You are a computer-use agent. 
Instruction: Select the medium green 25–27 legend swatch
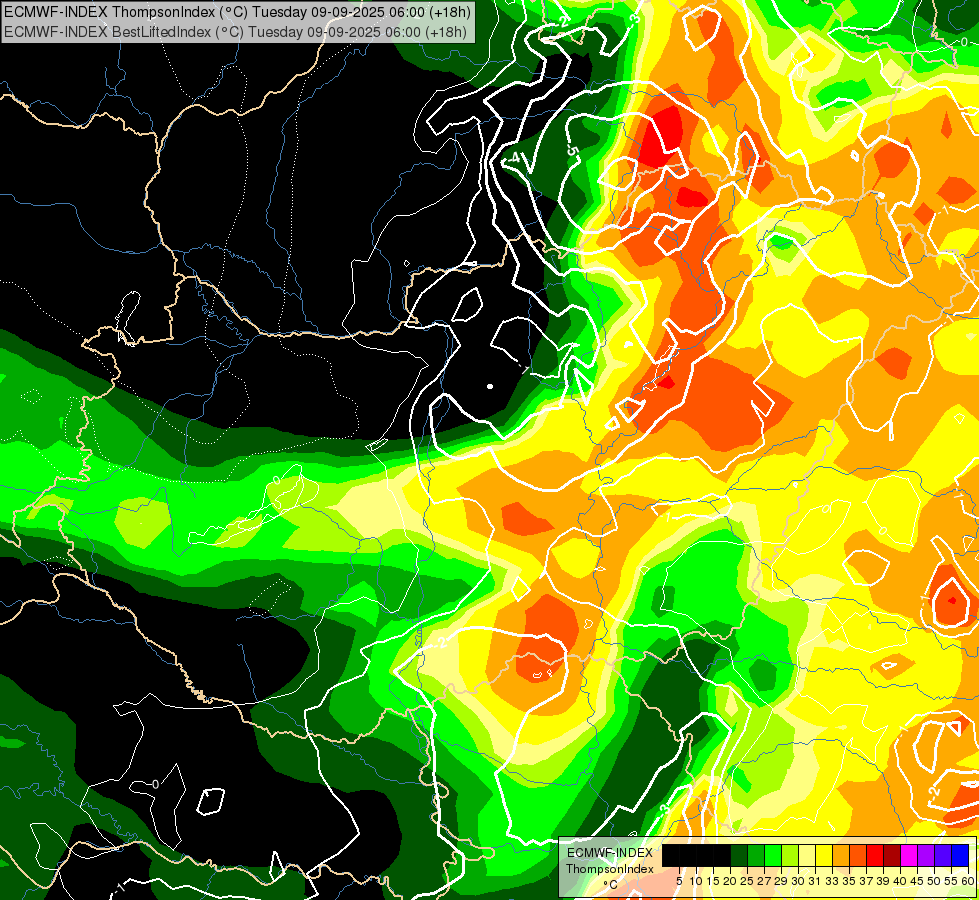756,856
